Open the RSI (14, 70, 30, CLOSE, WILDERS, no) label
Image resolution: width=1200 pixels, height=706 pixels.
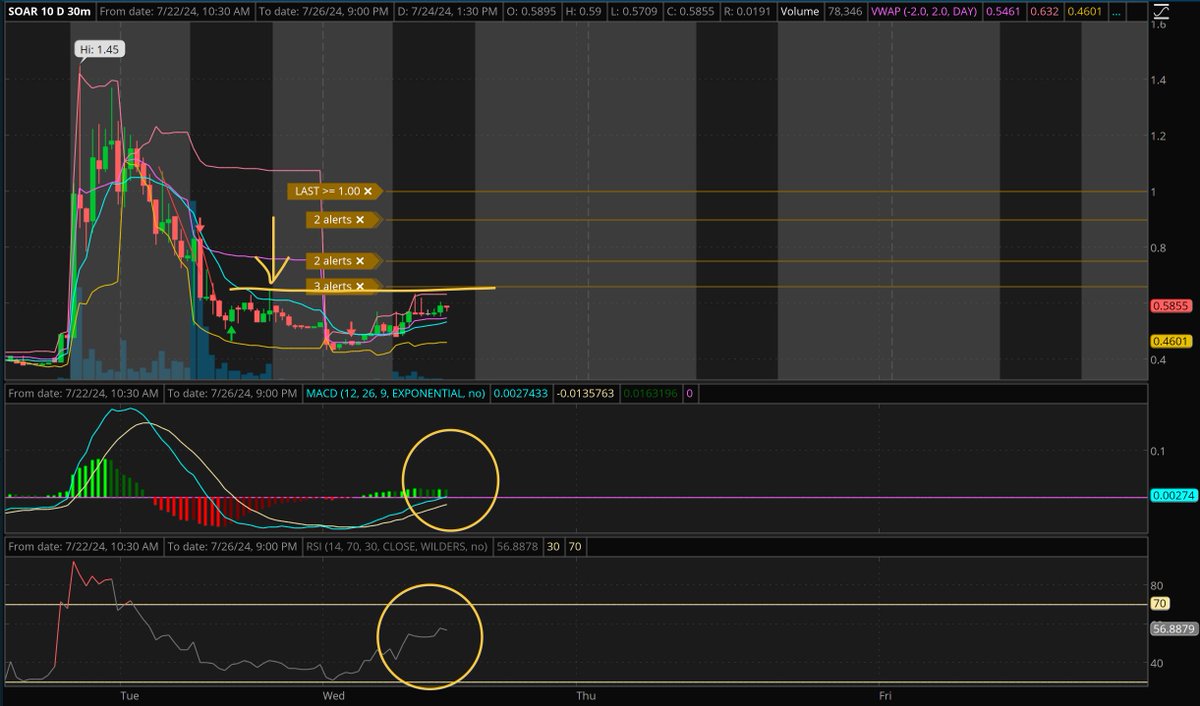396,547
